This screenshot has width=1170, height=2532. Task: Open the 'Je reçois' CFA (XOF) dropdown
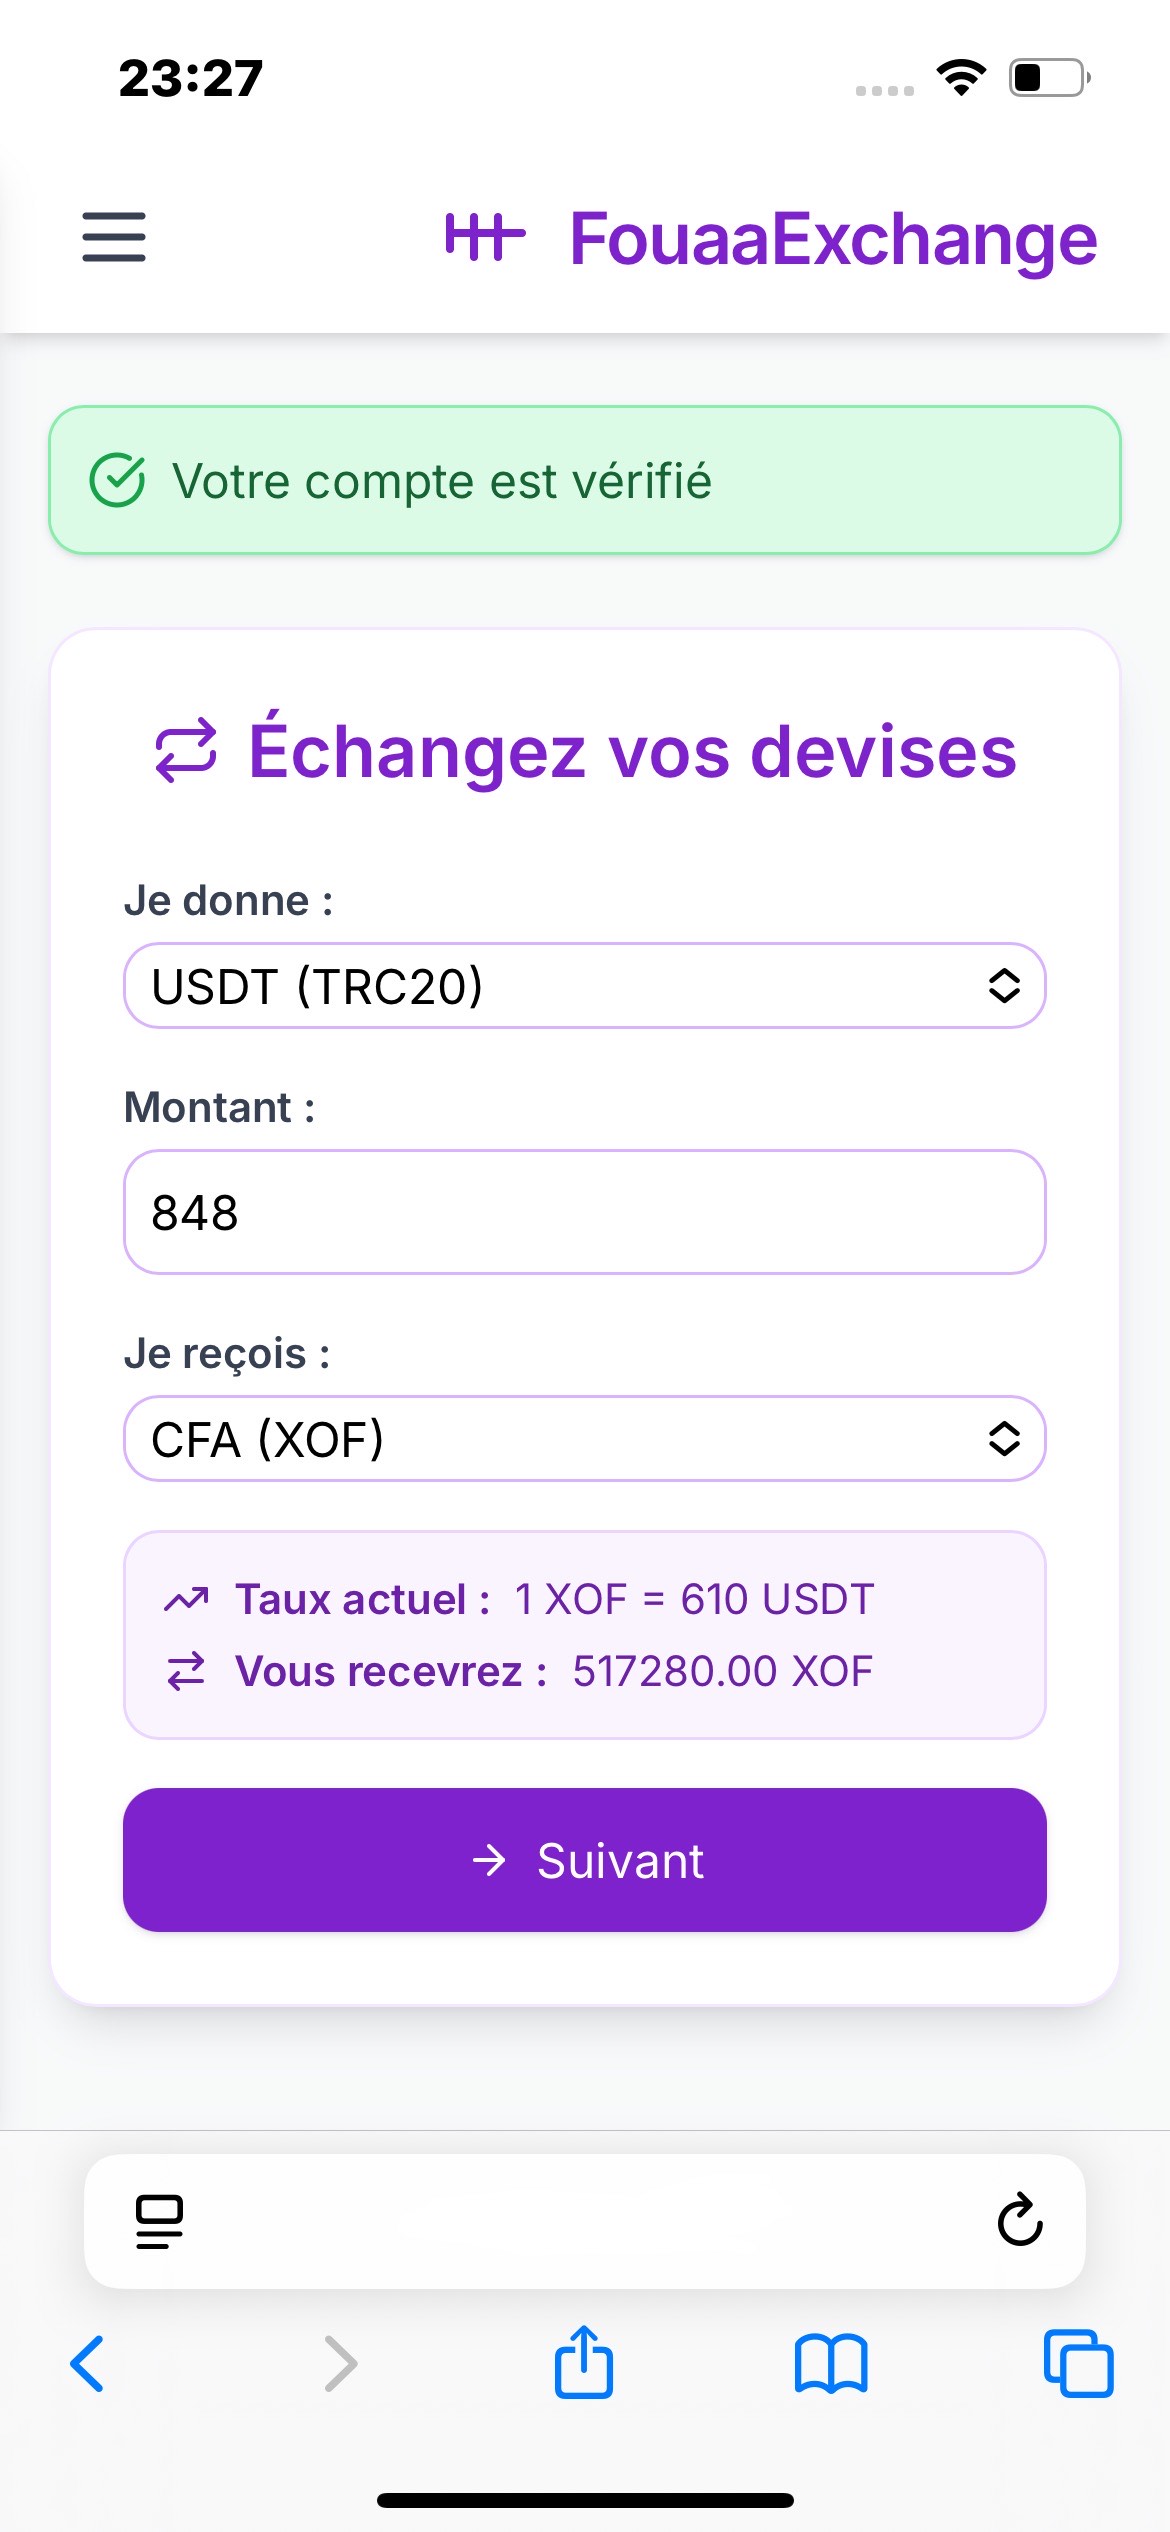[585, 1439]
